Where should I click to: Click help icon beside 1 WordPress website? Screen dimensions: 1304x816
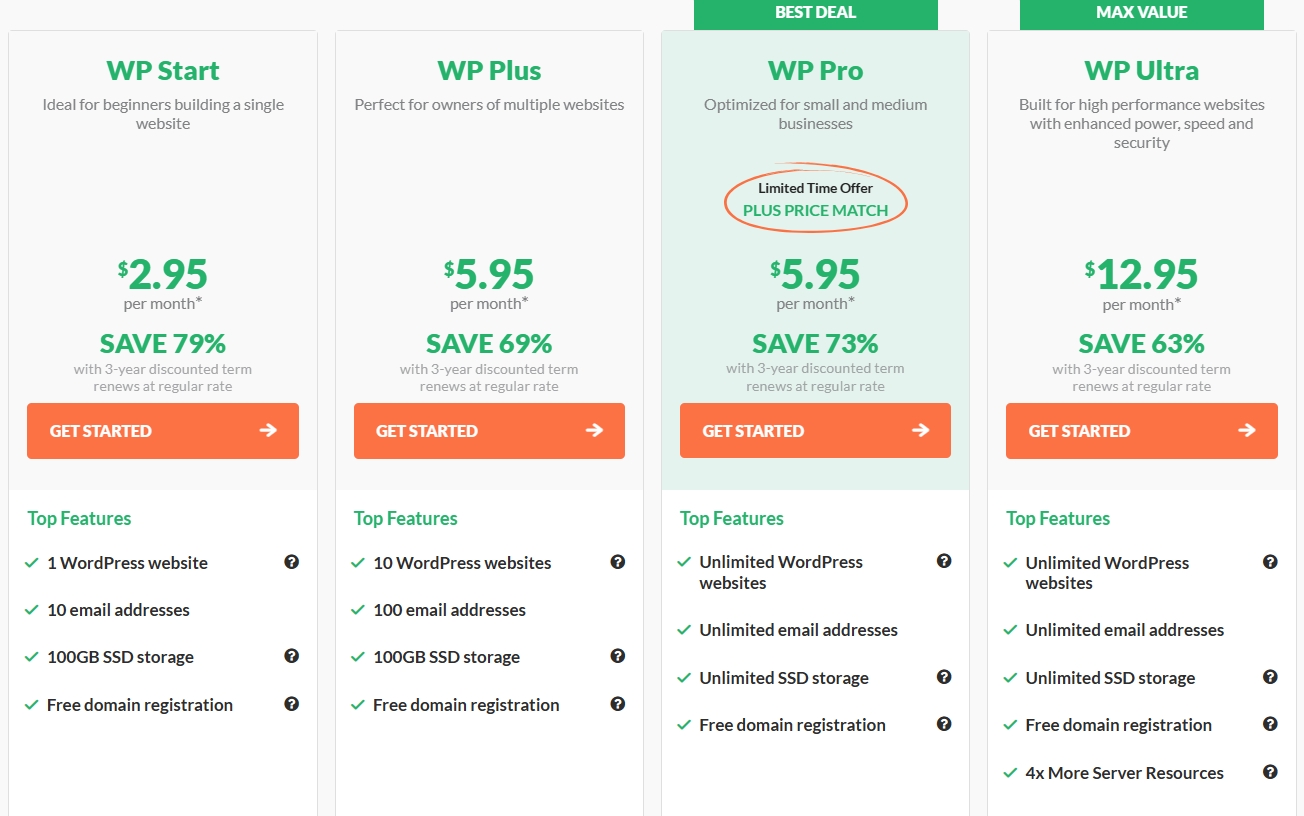coord(291,562)
